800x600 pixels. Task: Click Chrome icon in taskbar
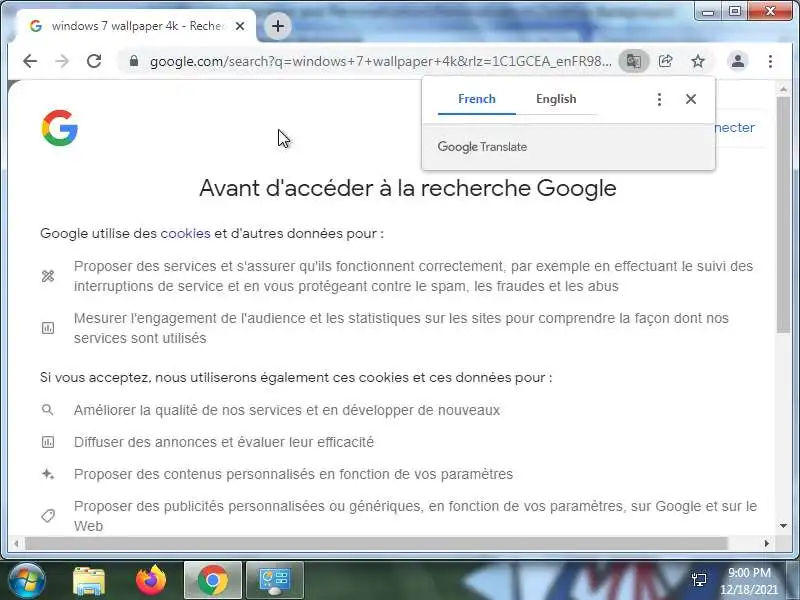[x=213, y=581]
